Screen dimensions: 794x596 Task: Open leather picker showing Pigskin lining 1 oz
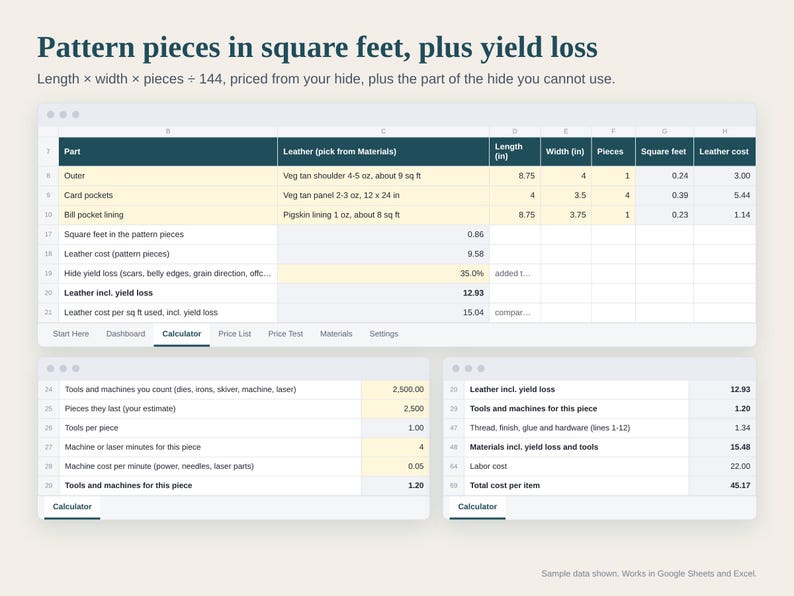click(383, 215)
